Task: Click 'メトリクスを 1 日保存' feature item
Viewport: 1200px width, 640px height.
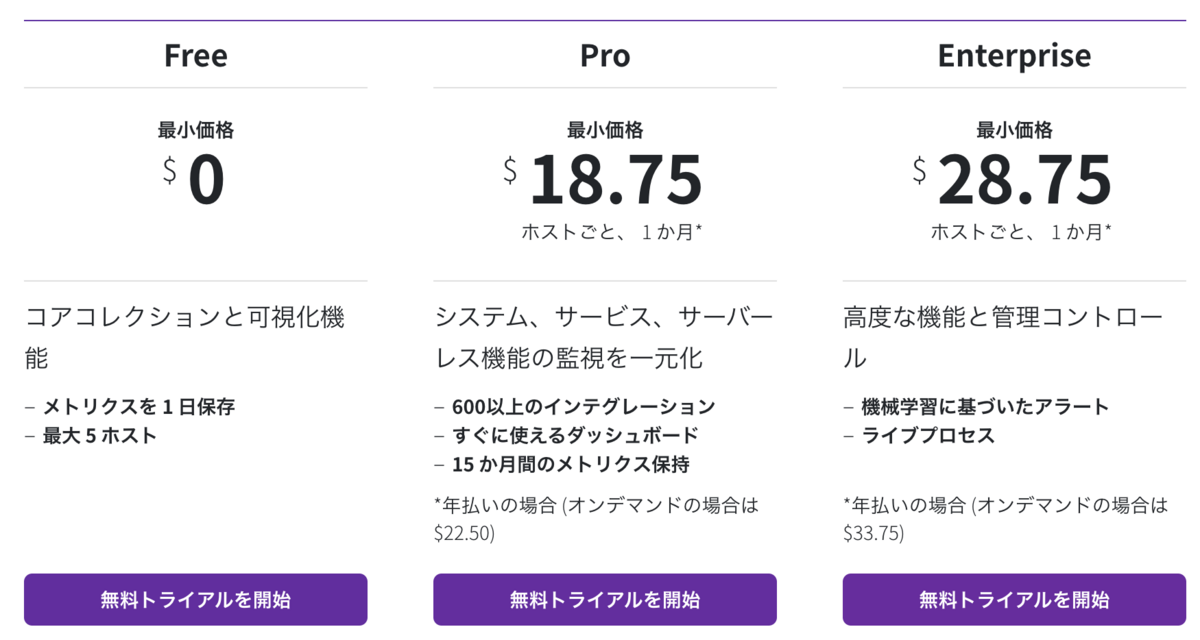Action: 130,407
